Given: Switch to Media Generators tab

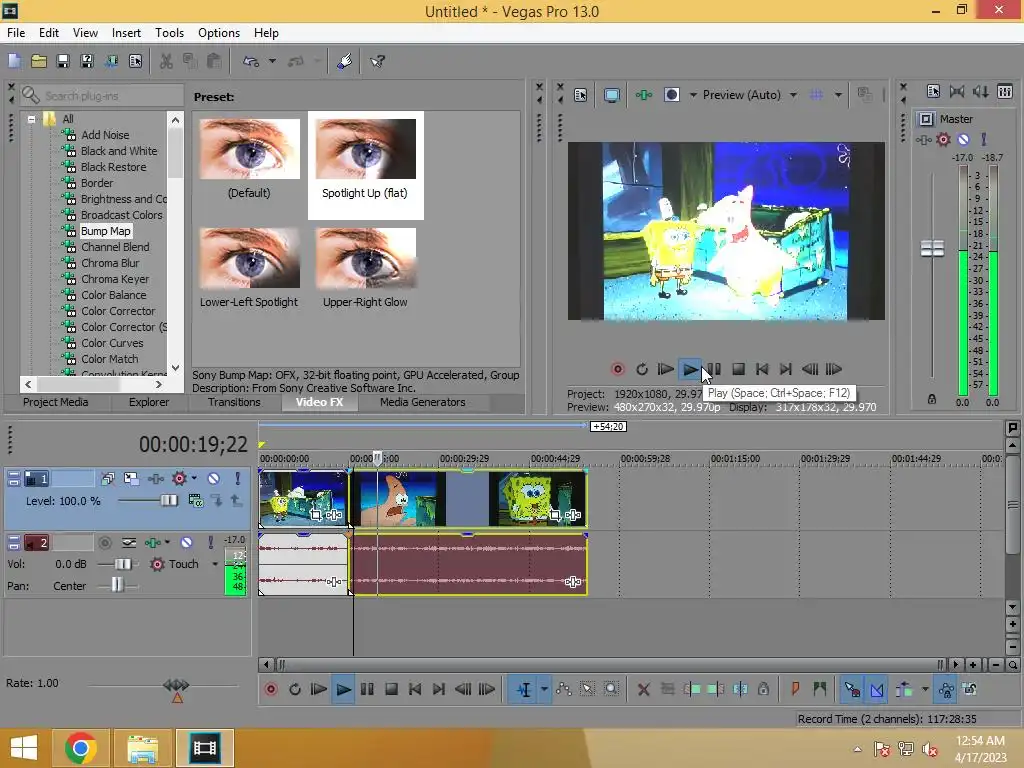Looking at the screenshot, I should [423, 402].
